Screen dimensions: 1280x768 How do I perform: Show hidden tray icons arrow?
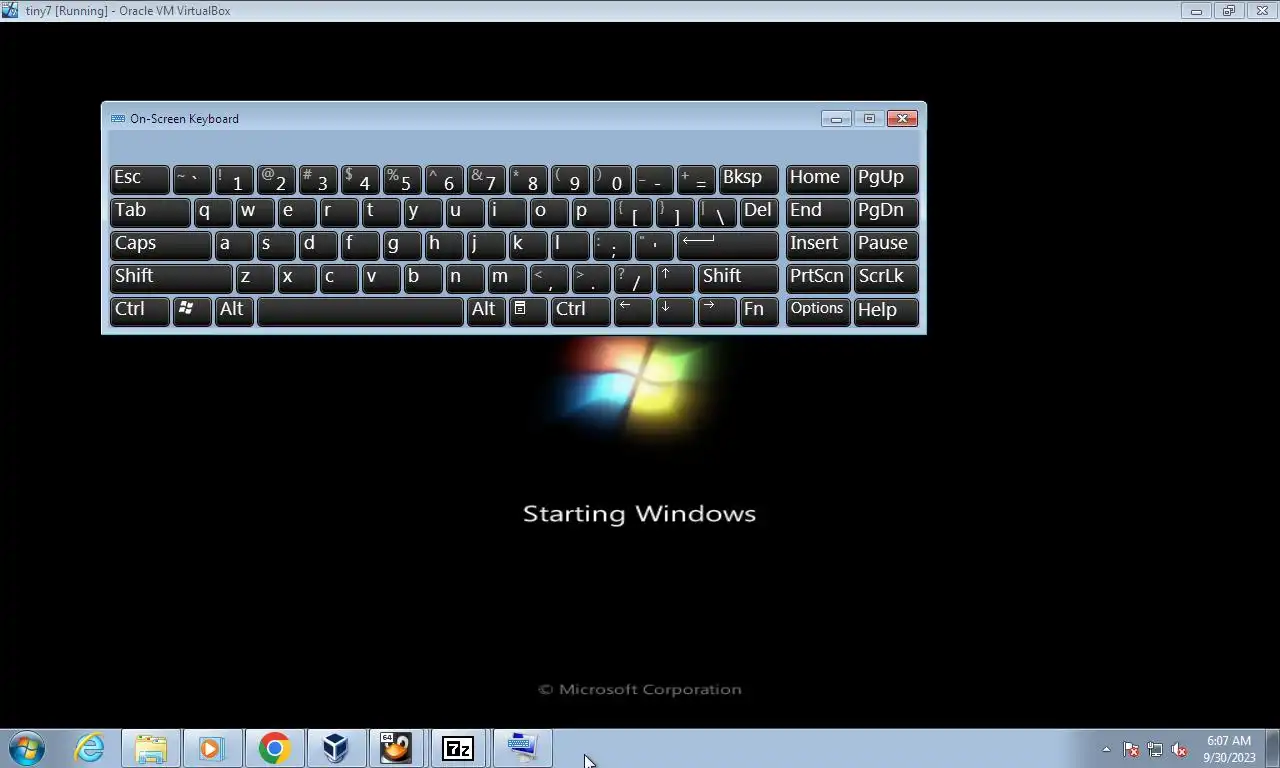pyautogui.click(x=1106, y=749)
